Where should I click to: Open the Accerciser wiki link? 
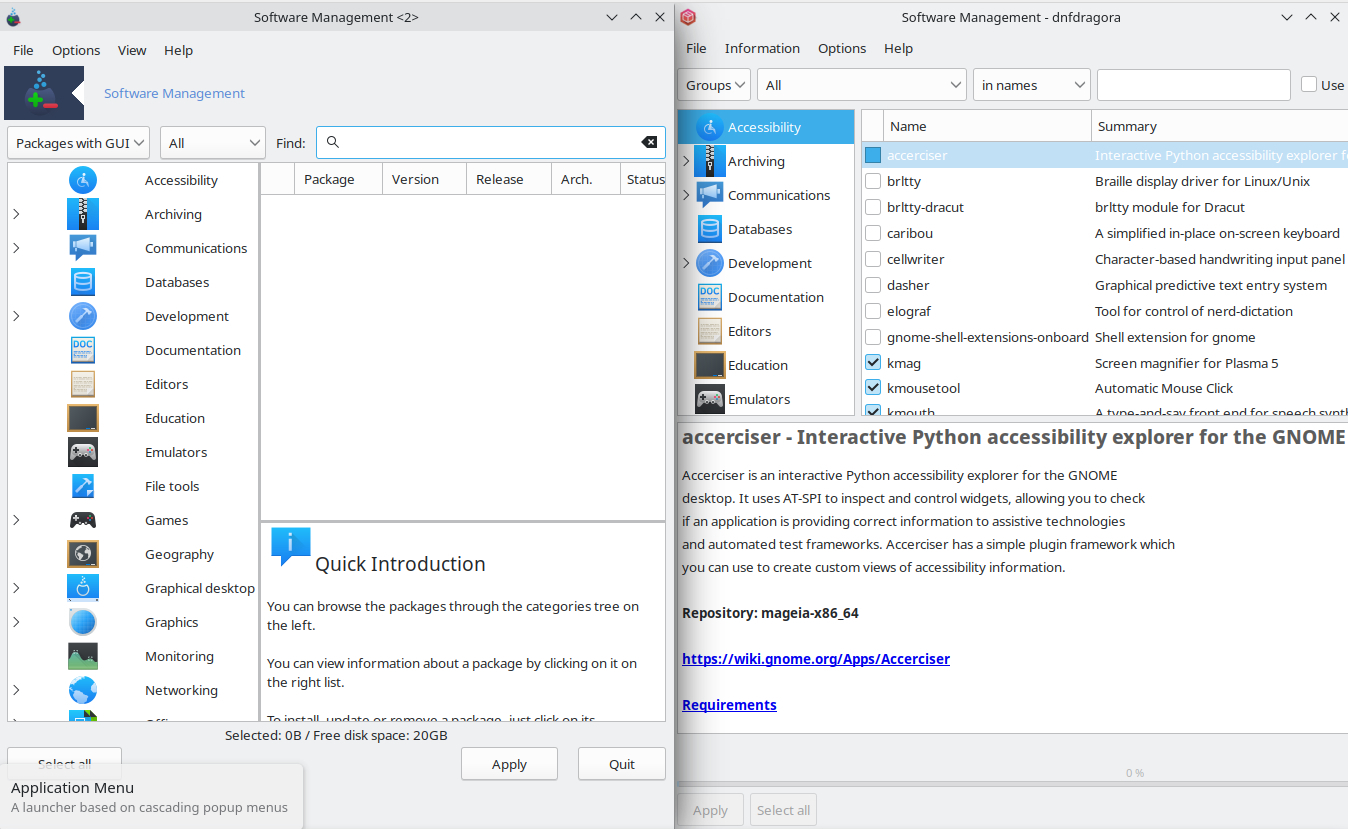tap(815, 659)
